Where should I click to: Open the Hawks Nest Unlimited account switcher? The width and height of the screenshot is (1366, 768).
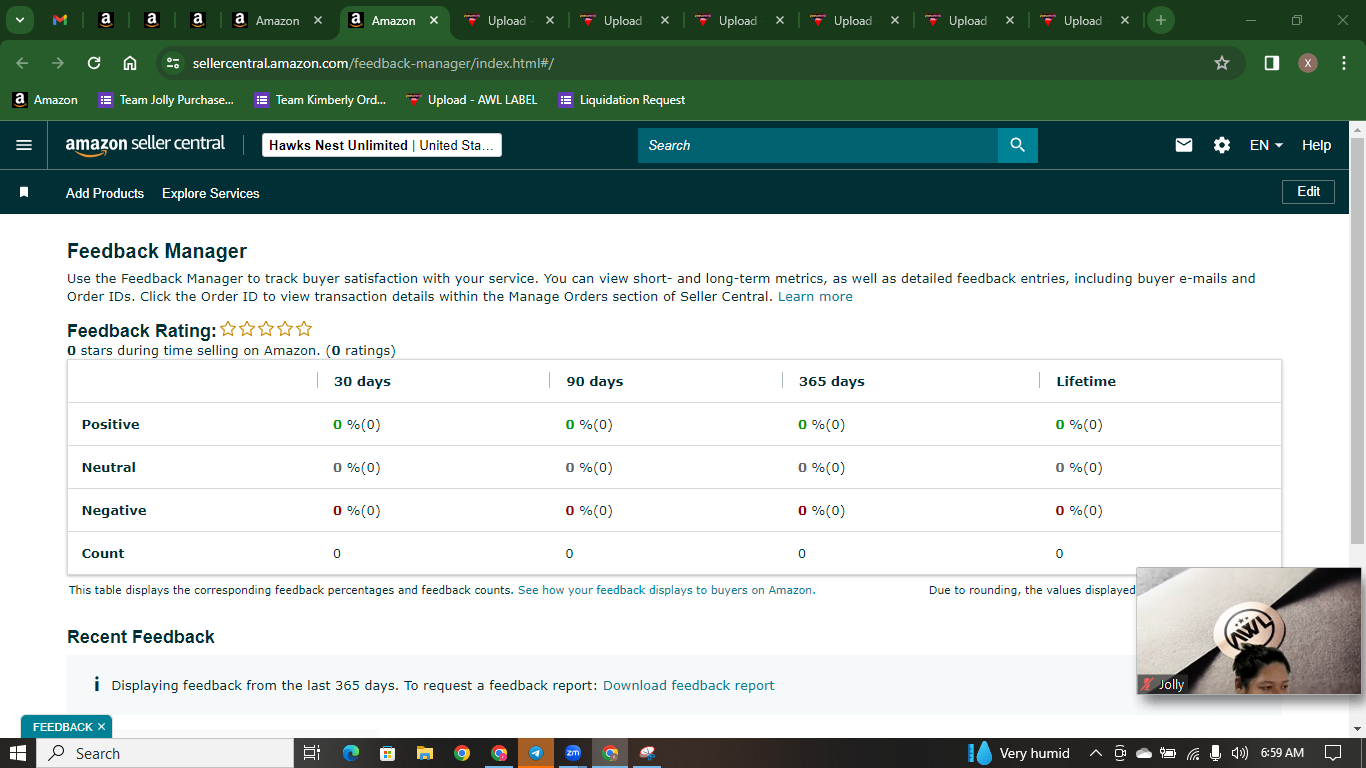382,145
